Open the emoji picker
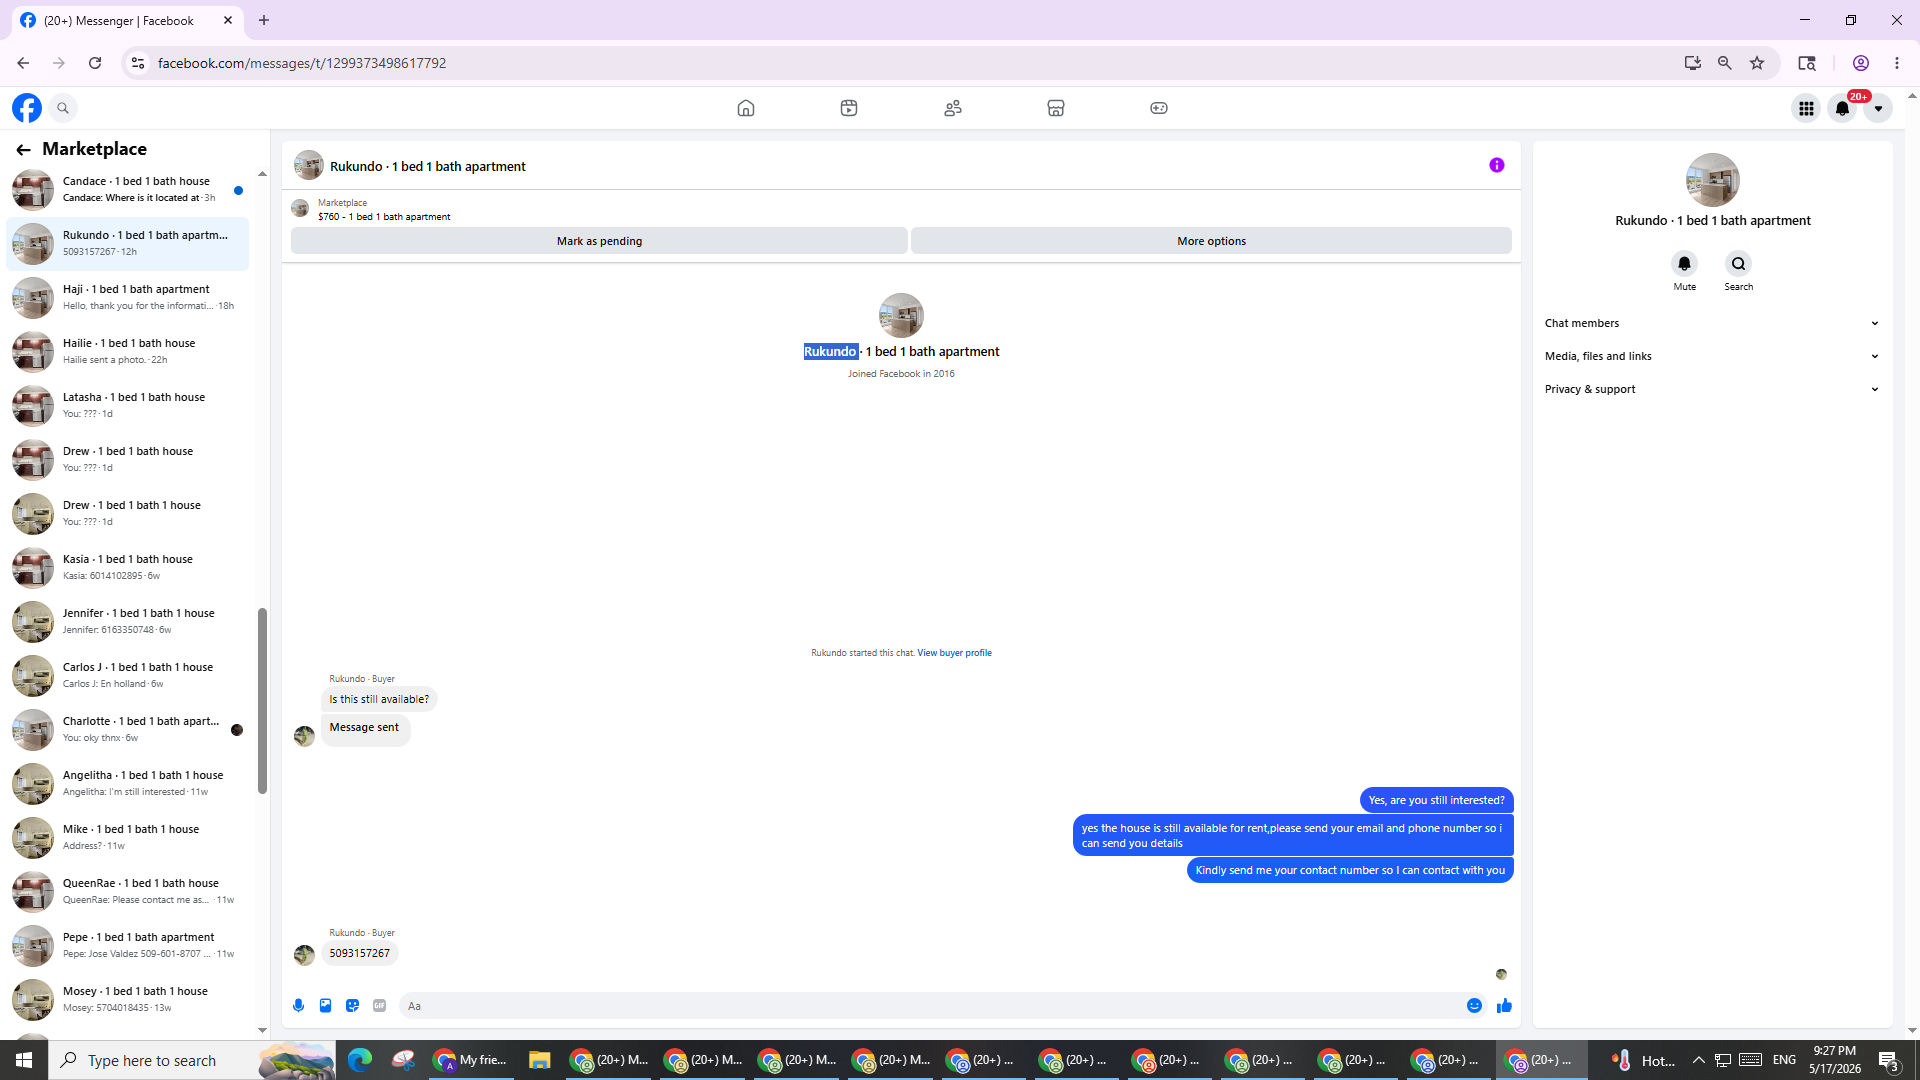Screen dimensions: 1920x1080 [1474, 1006]
